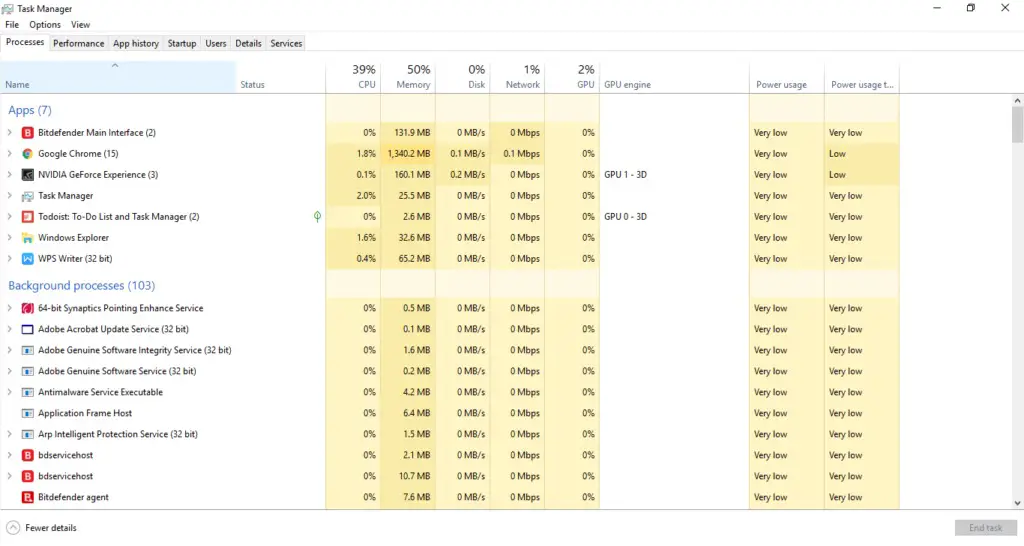Click the scrollbar down arrow
1024x546 pixels.
click(x=1017, y=503)
